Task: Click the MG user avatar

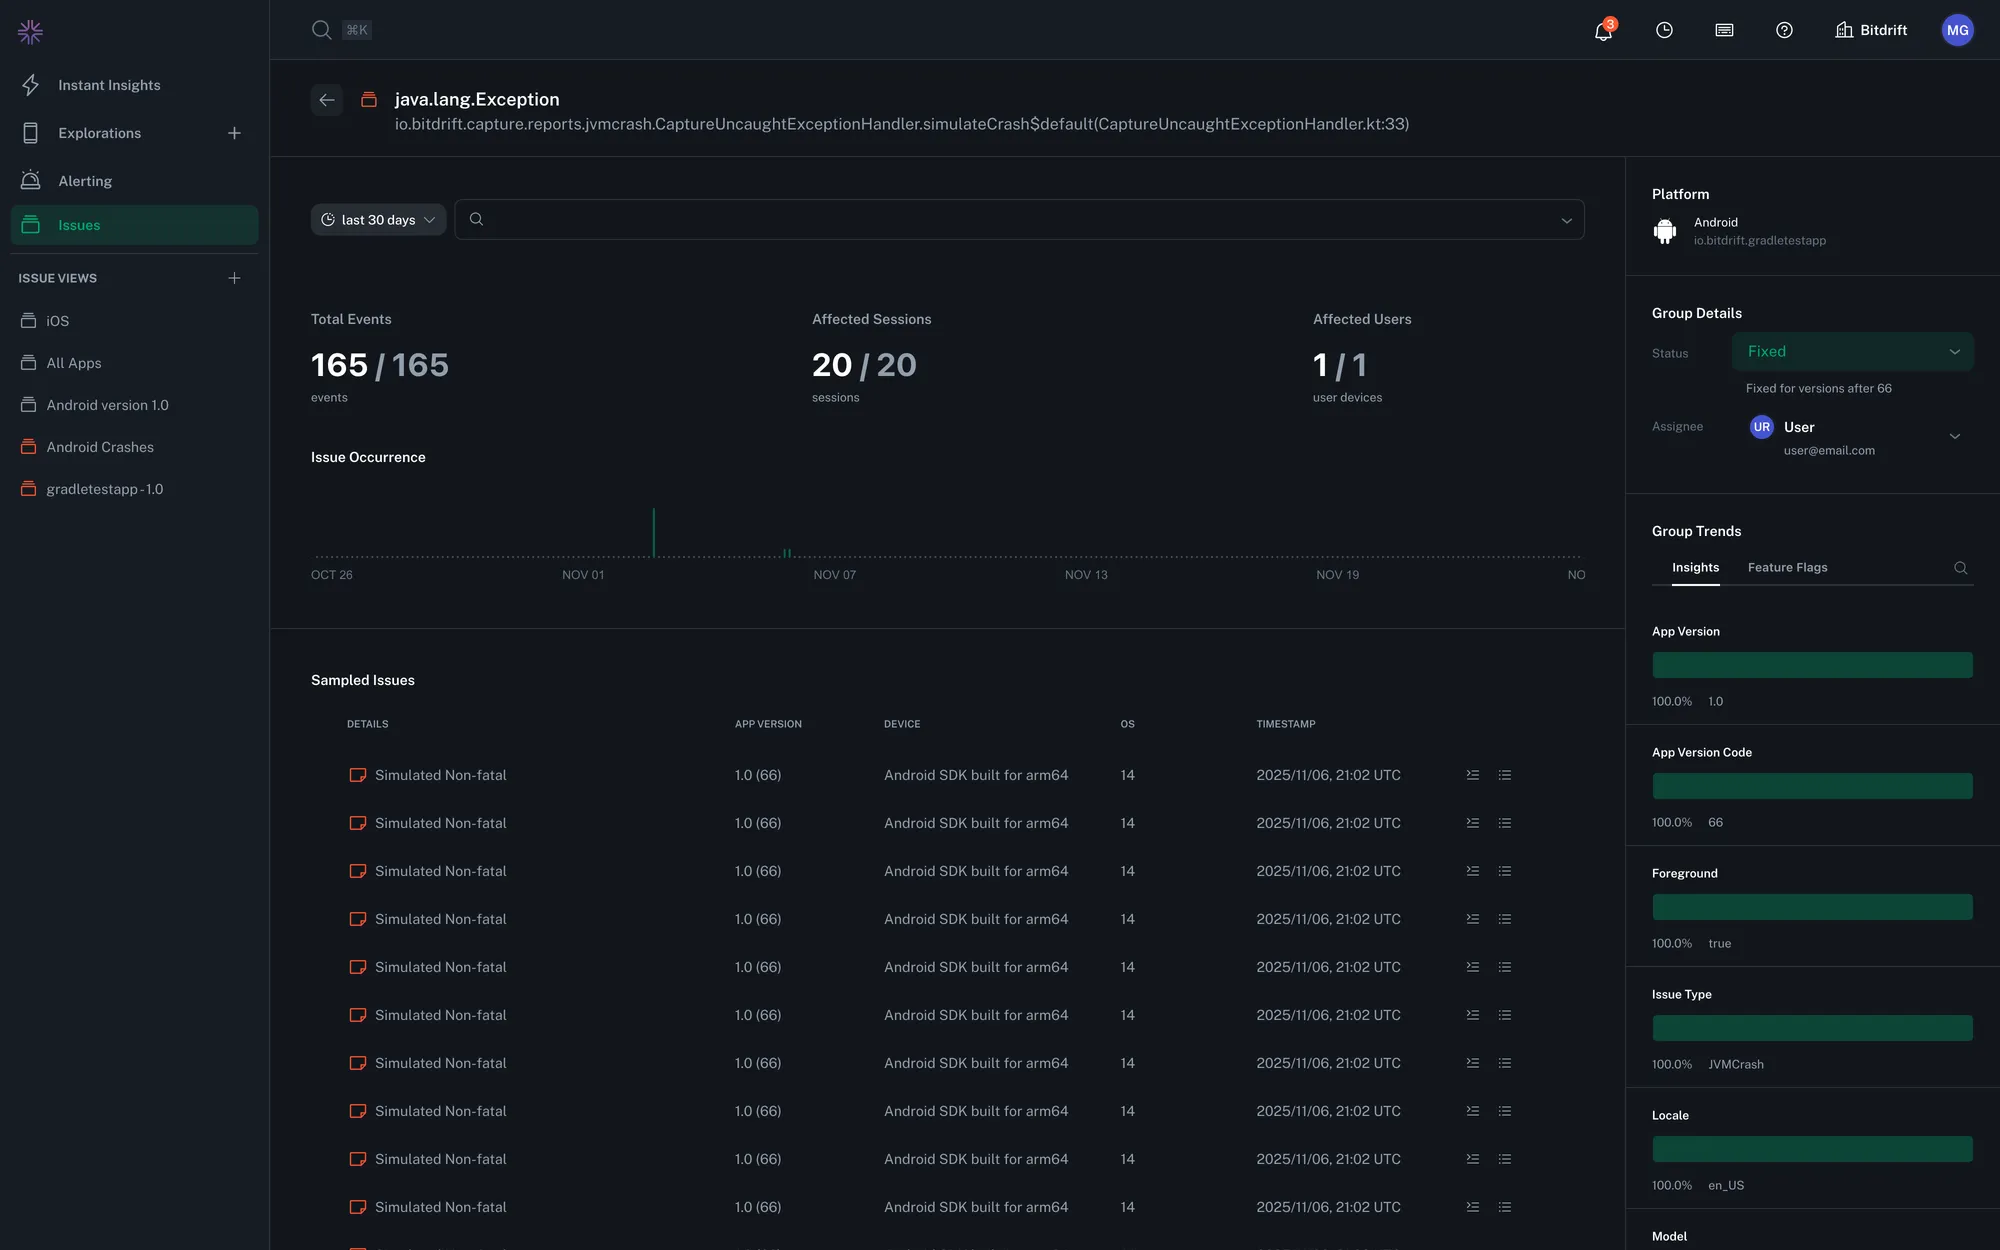Action: click(x=1957, y=30)
